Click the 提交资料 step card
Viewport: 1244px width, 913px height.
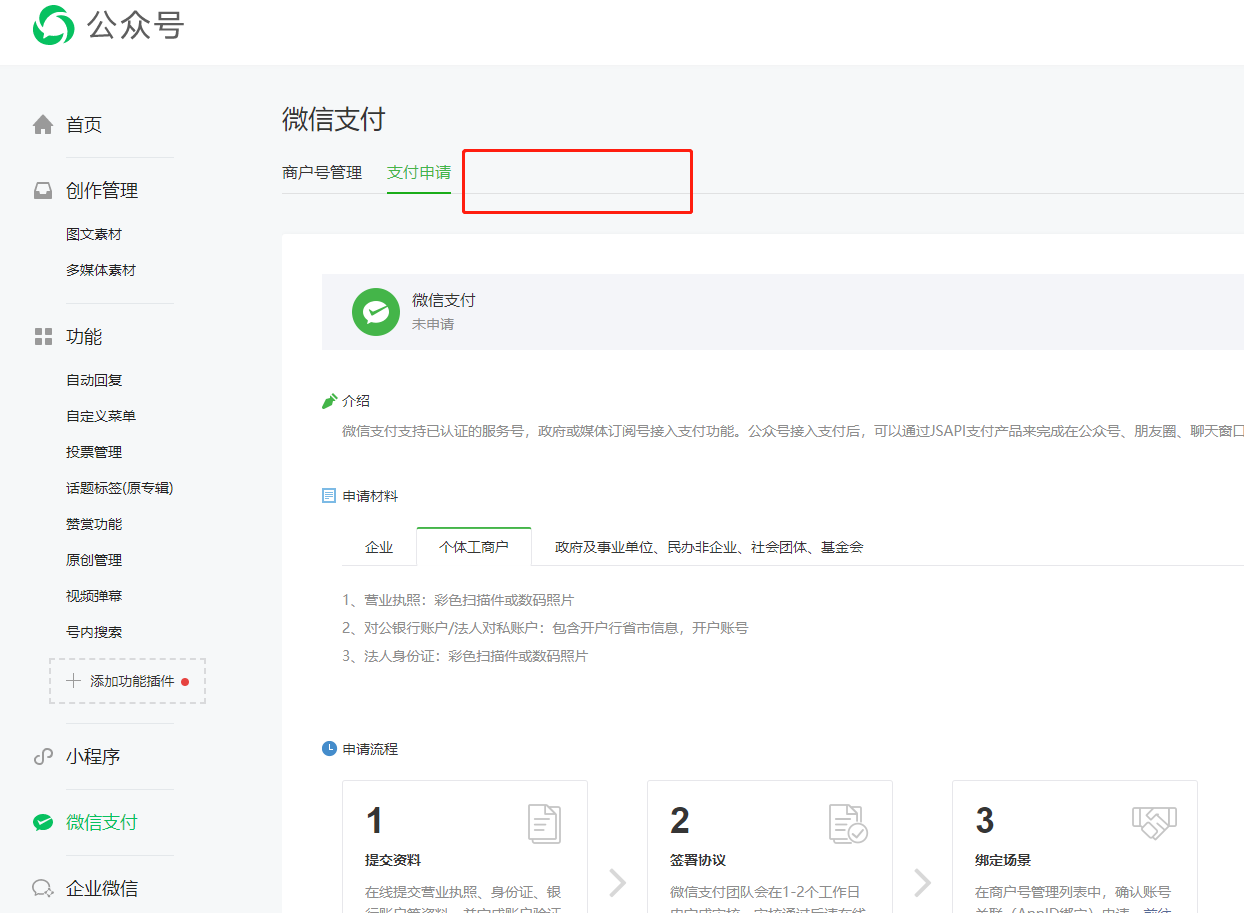coord(465,846)
